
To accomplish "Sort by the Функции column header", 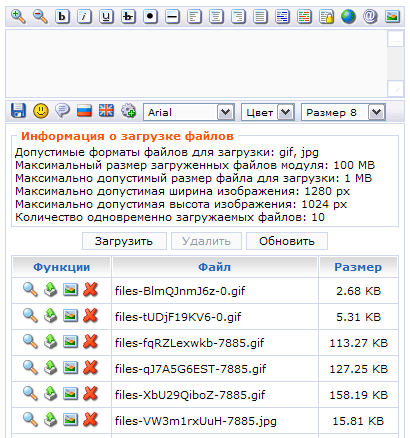I will (61, 267).
